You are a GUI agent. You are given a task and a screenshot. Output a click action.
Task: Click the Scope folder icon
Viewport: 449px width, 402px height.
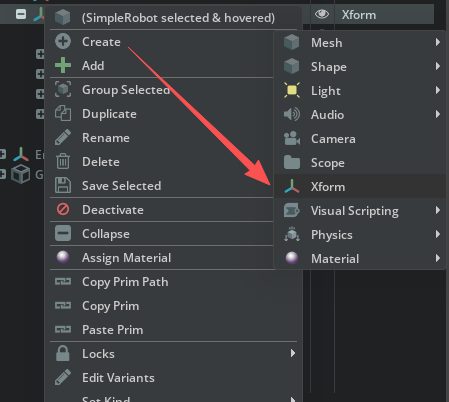(292, 162)
